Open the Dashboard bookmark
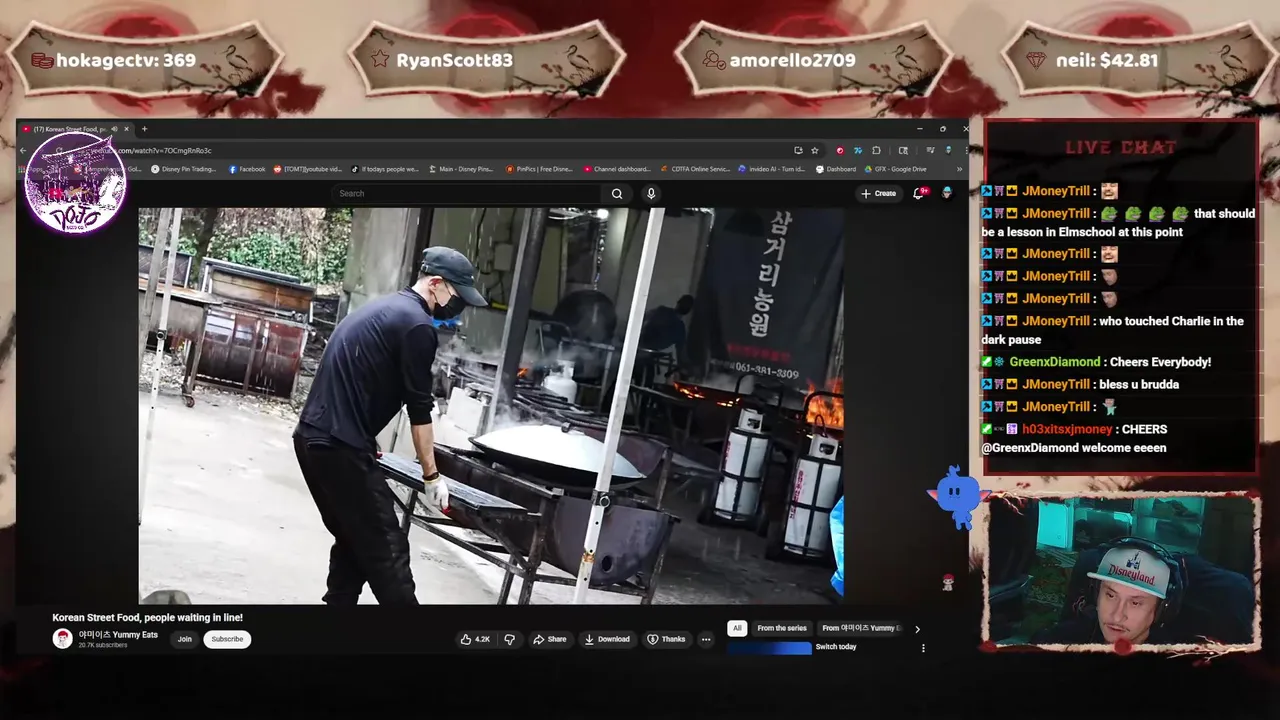The width and height of the screenshot is (1280, 720). point(836,169)
